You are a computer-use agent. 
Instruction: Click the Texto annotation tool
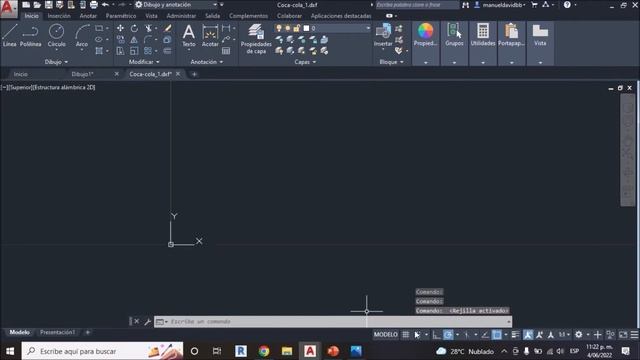pos(189,36)
